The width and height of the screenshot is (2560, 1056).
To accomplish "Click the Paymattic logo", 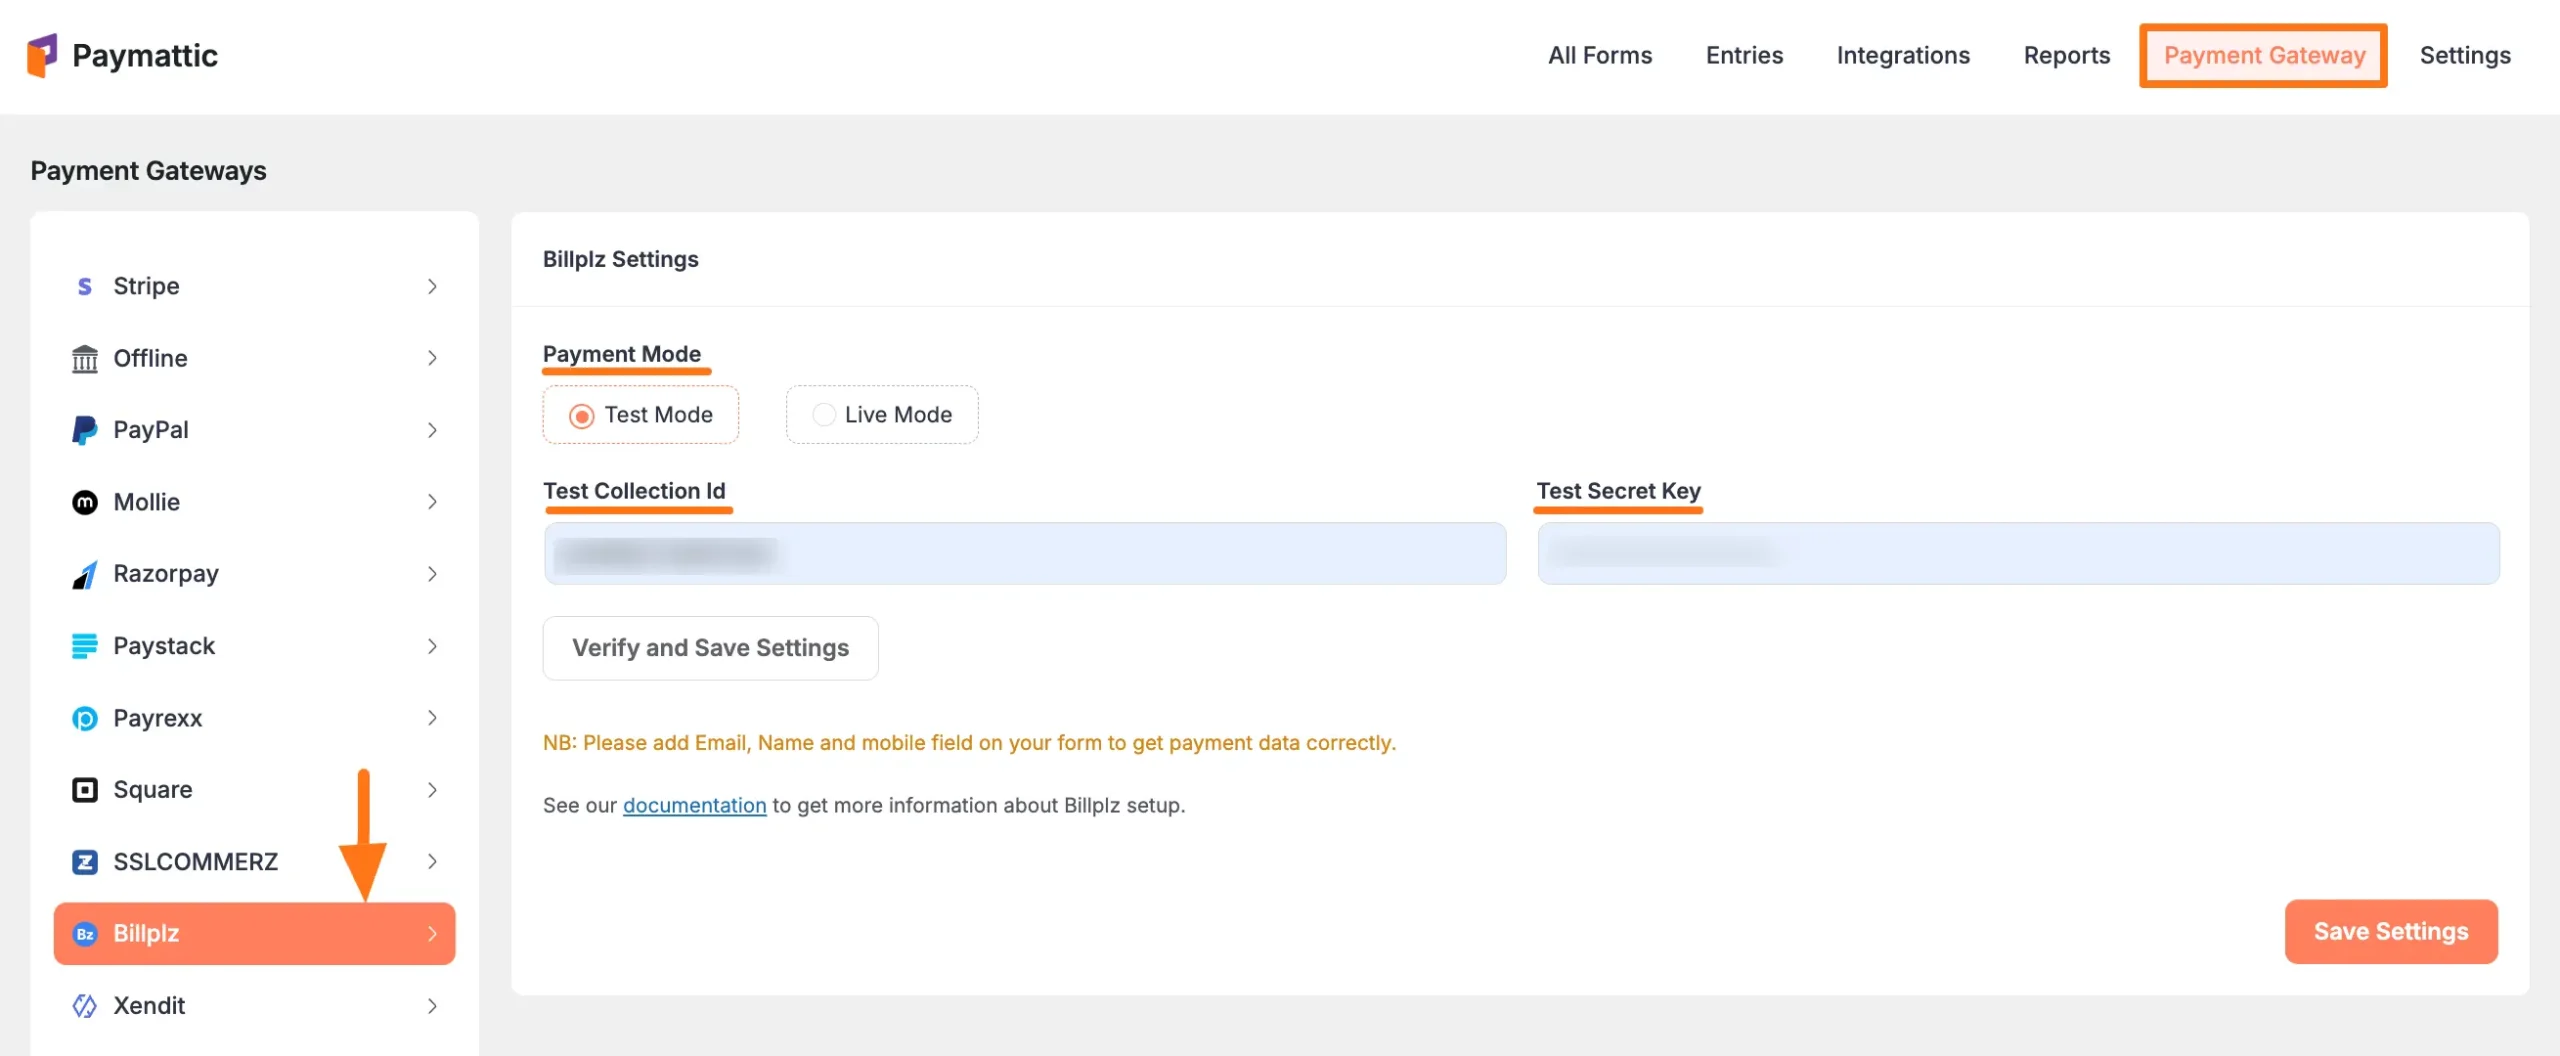I will coord(122,55).
